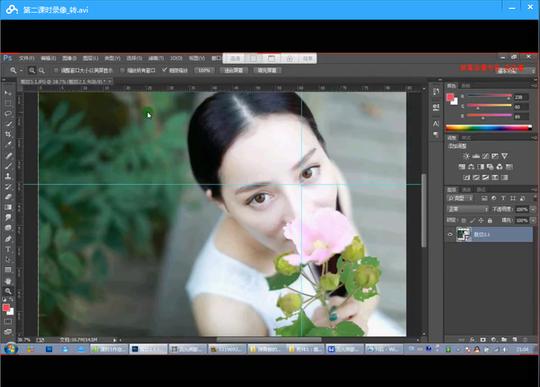Open the Adjustments panel flyout menu

tap(533, 138)
